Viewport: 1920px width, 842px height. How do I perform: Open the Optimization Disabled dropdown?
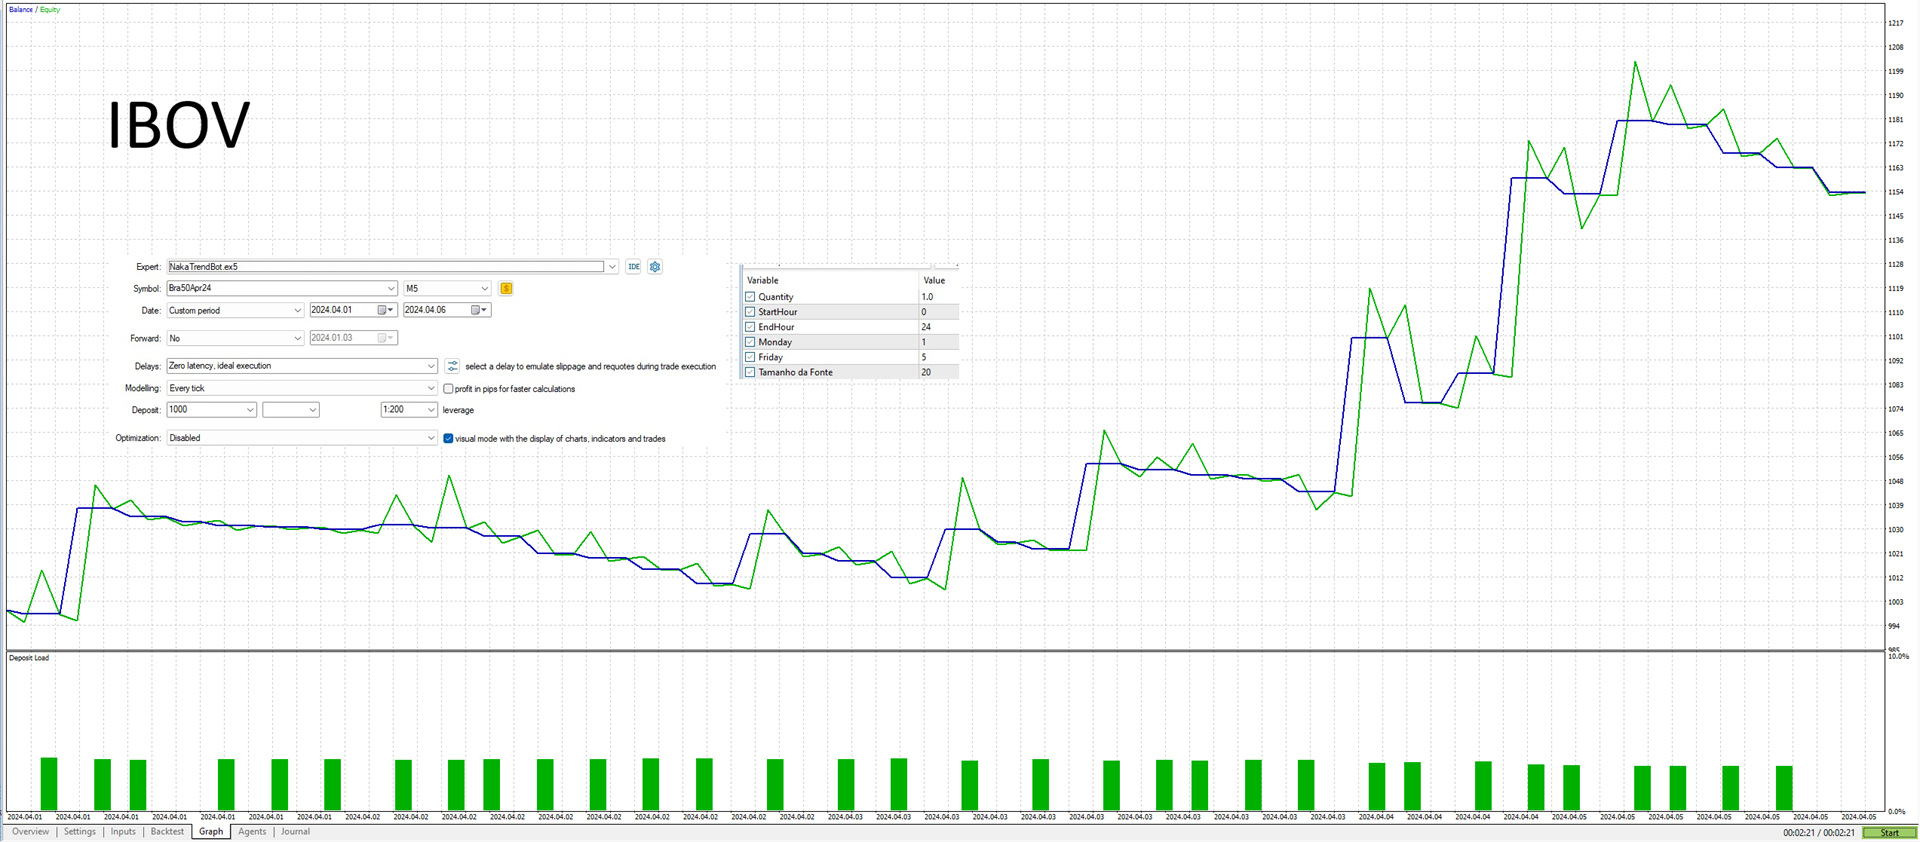[x=302, y=438]
